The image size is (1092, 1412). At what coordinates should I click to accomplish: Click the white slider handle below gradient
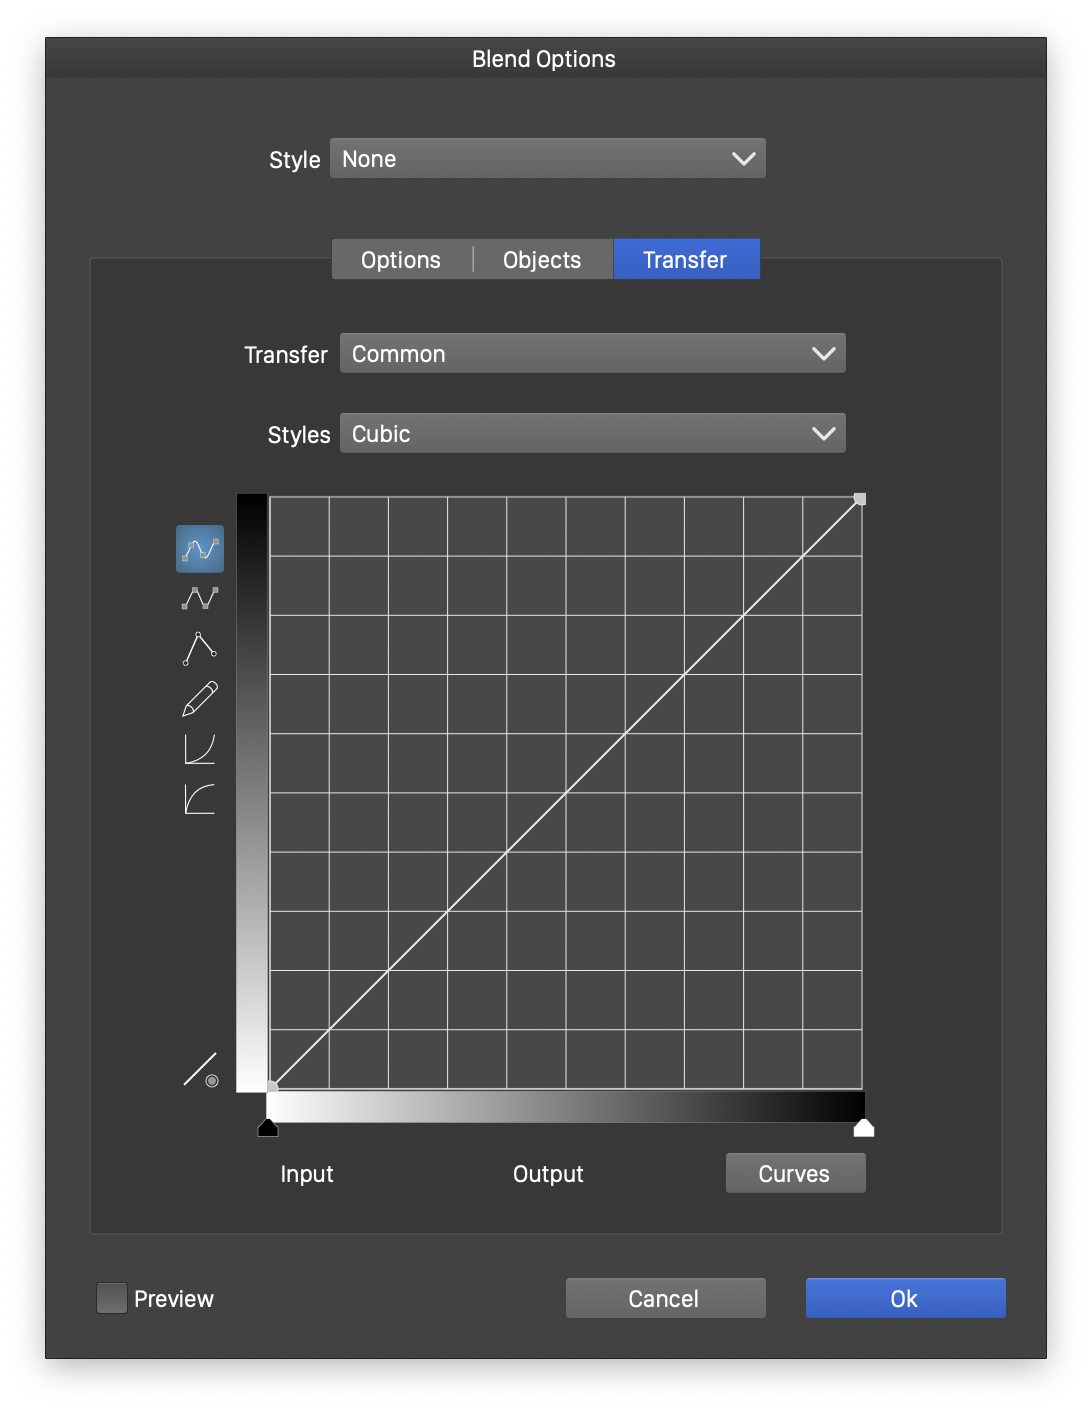(864, 1128)
